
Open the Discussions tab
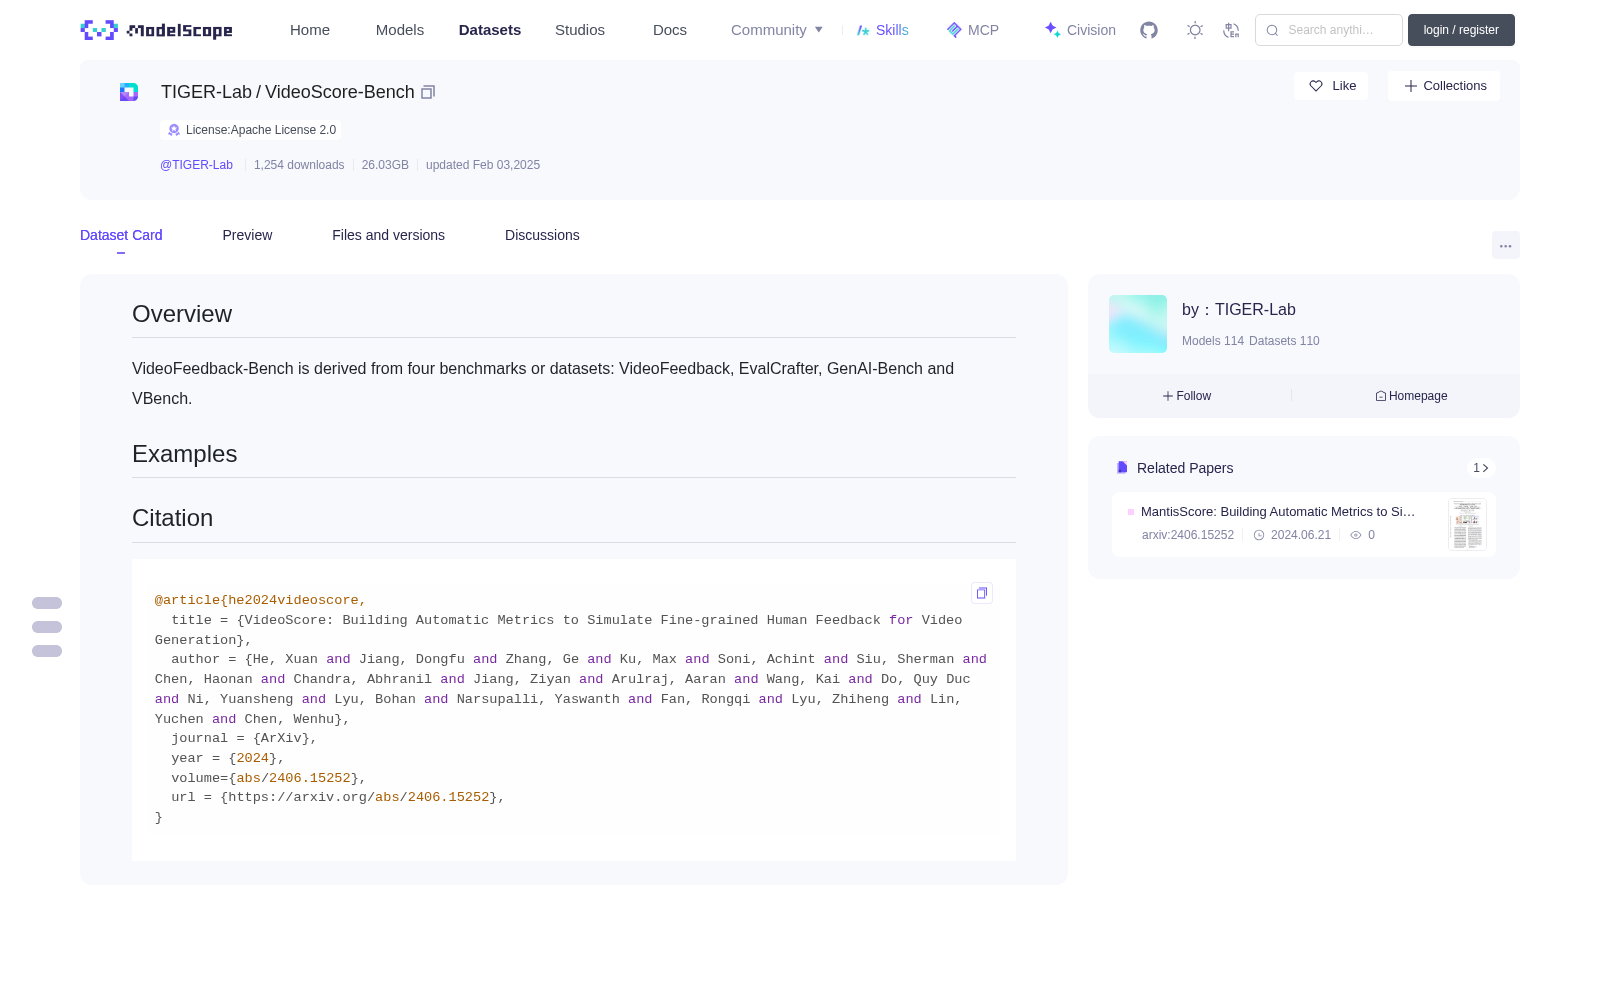[542, 235]
